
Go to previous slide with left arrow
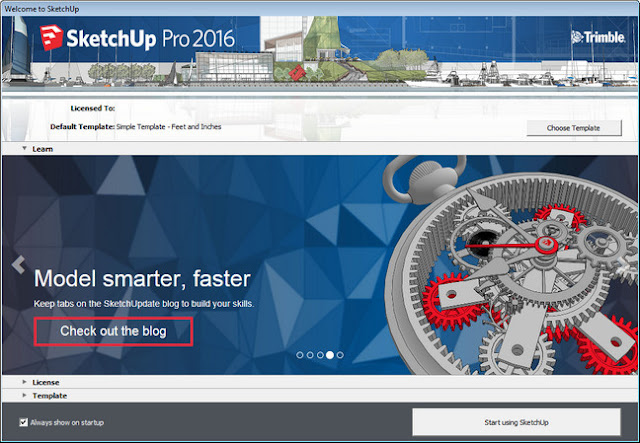(18, 265)
